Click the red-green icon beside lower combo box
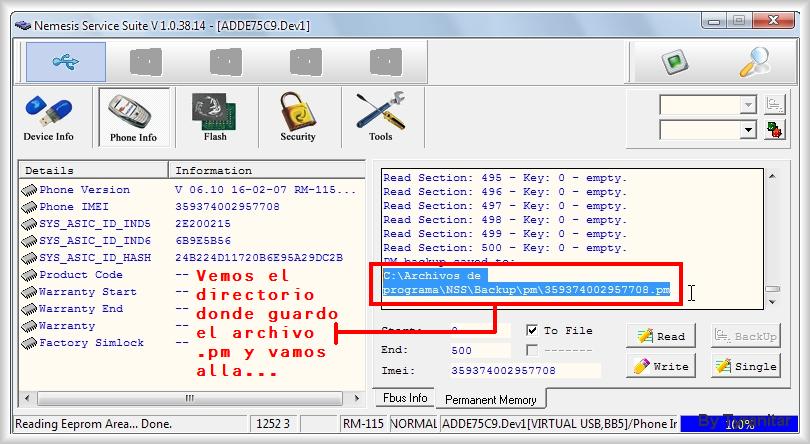This screenshot has width=810, height=444. click(x=775, y=130)
